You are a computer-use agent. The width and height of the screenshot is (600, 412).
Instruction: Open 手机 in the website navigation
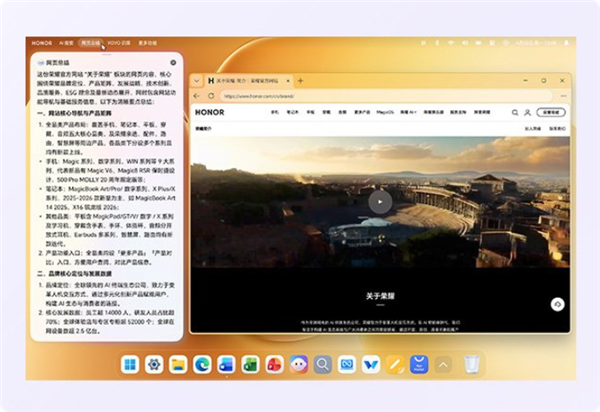tap(275, 112)
